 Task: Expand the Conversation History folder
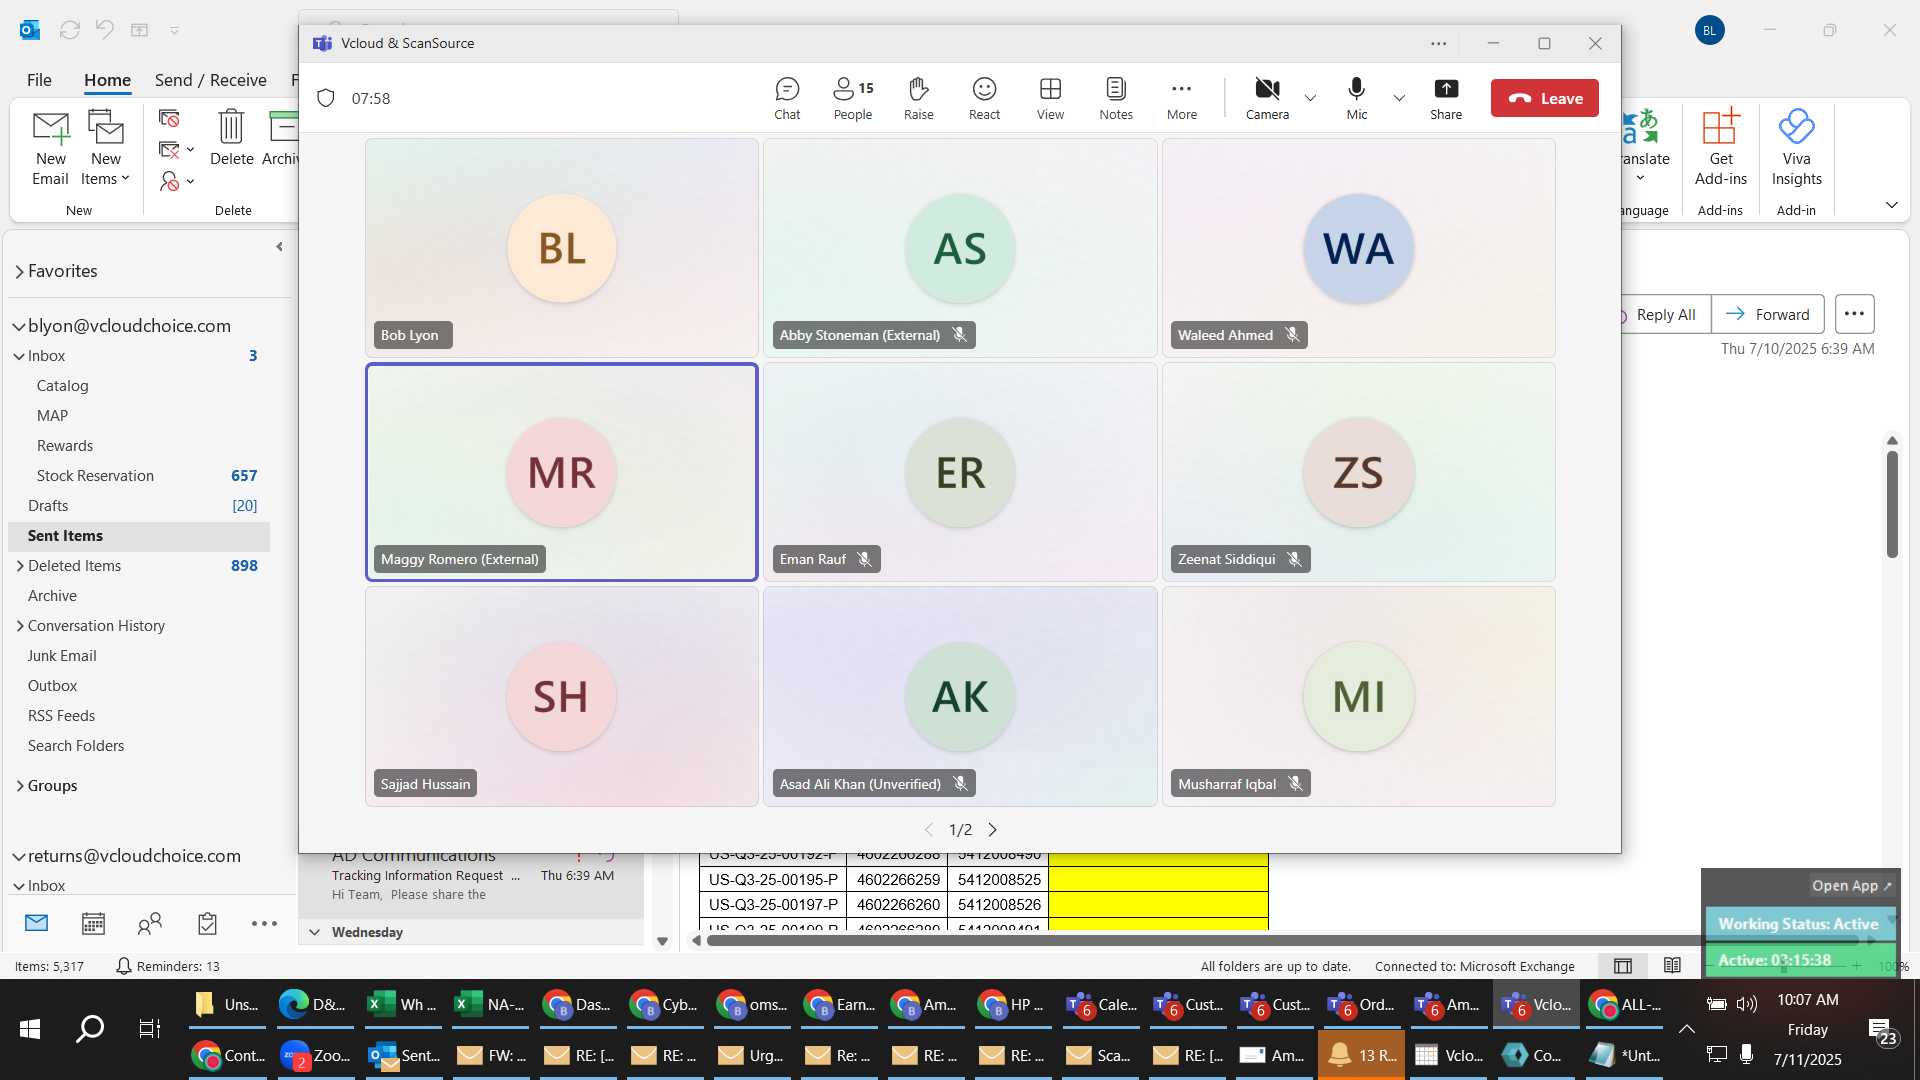tap(20, 626)
